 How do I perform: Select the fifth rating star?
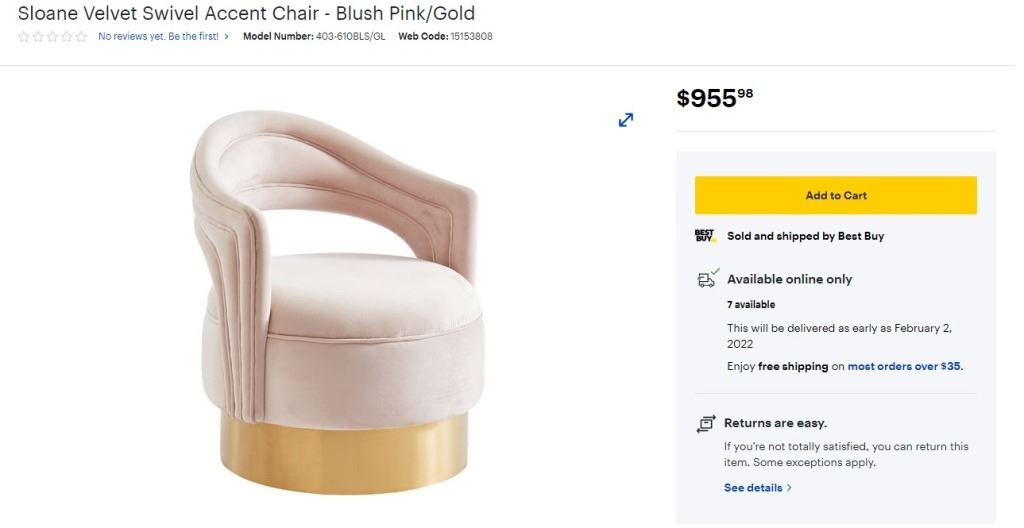tap(81, 37)
